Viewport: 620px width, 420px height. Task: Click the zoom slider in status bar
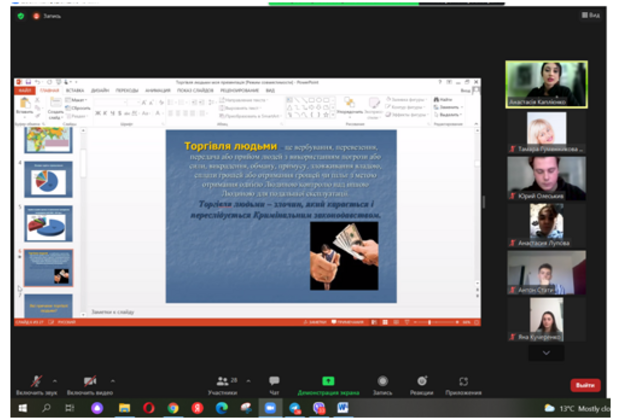435,322
